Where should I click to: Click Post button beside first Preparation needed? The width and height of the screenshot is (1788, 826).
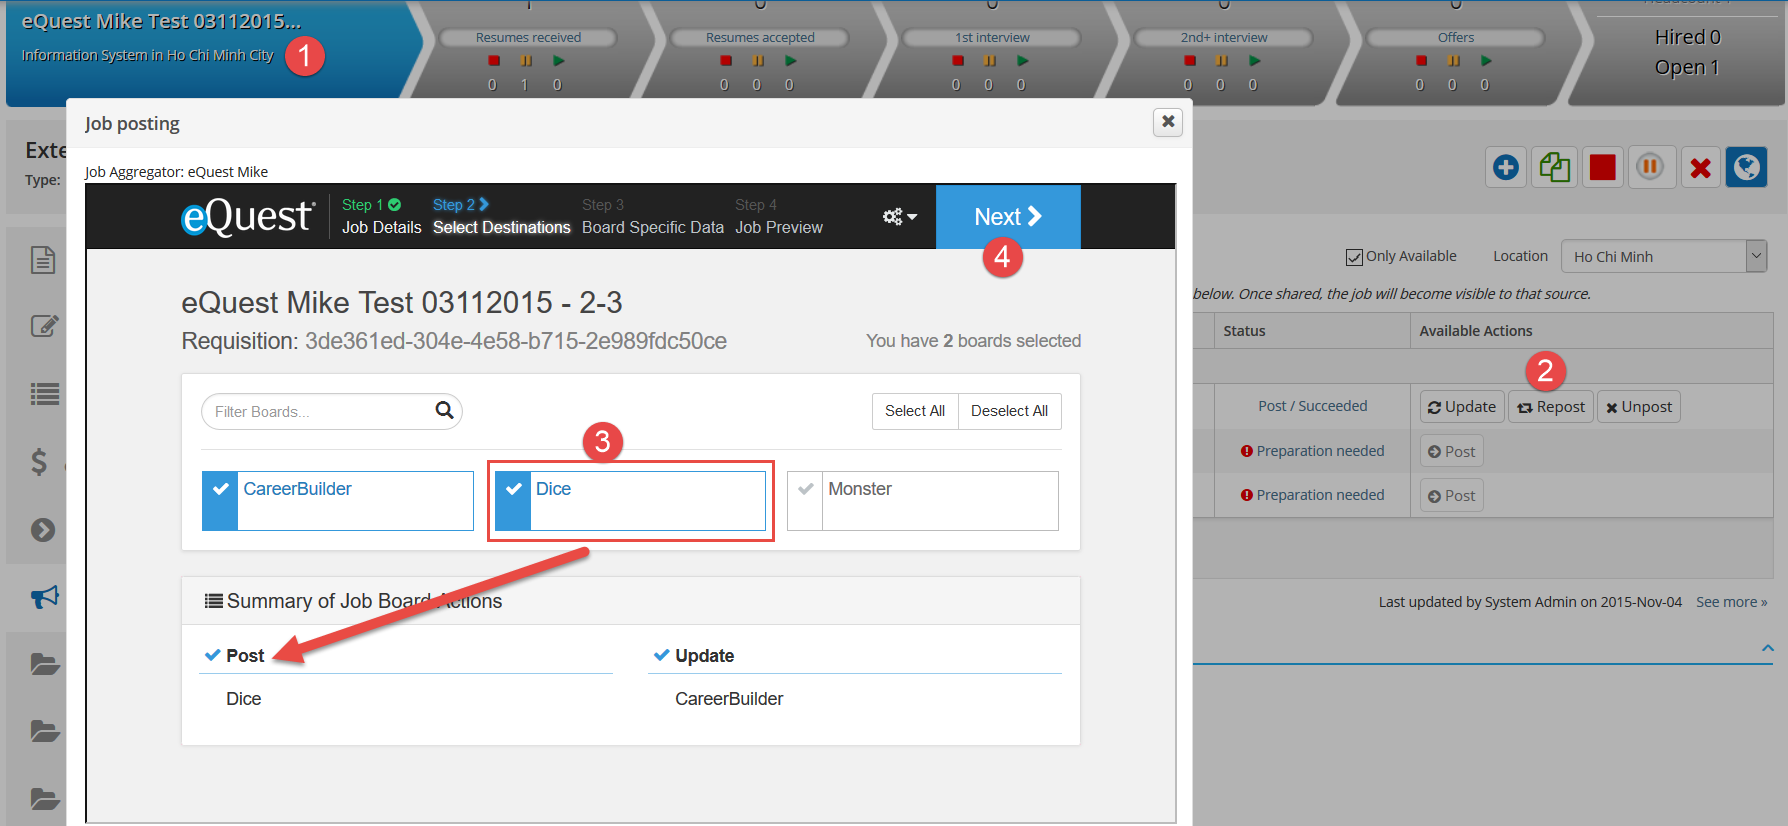1451,451
